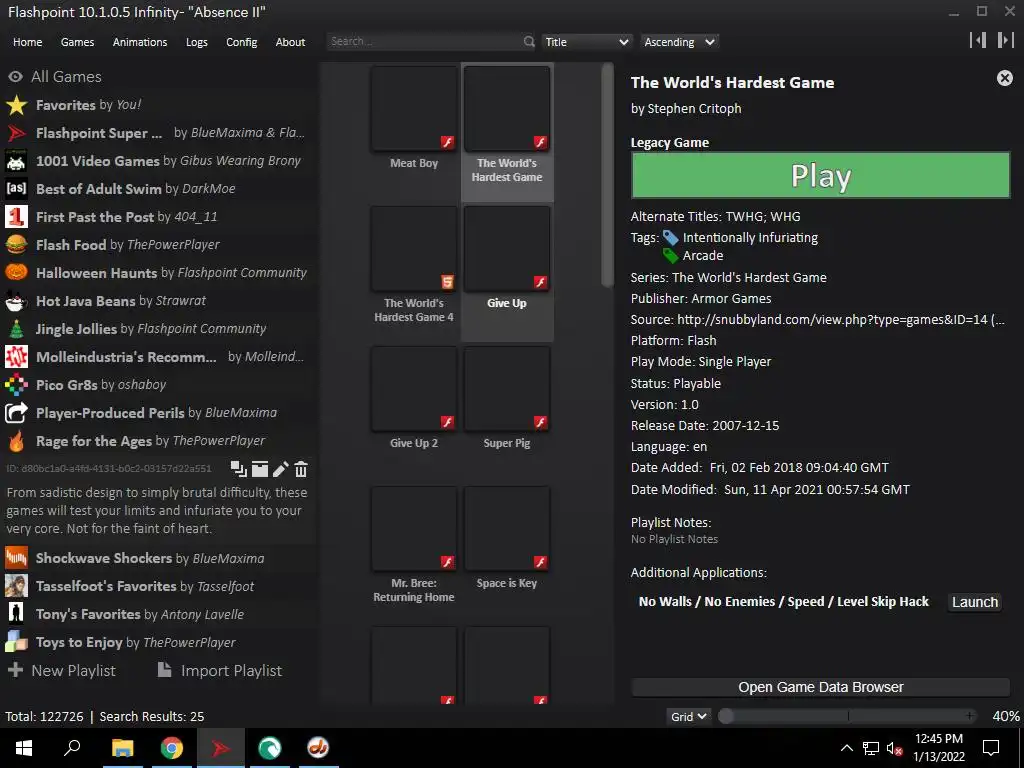Image resolution: width=1024 pixels, height=768 pixels.
Task: Open the Toys to Enjoy blocks icon
Action: [x=16, y=643]
